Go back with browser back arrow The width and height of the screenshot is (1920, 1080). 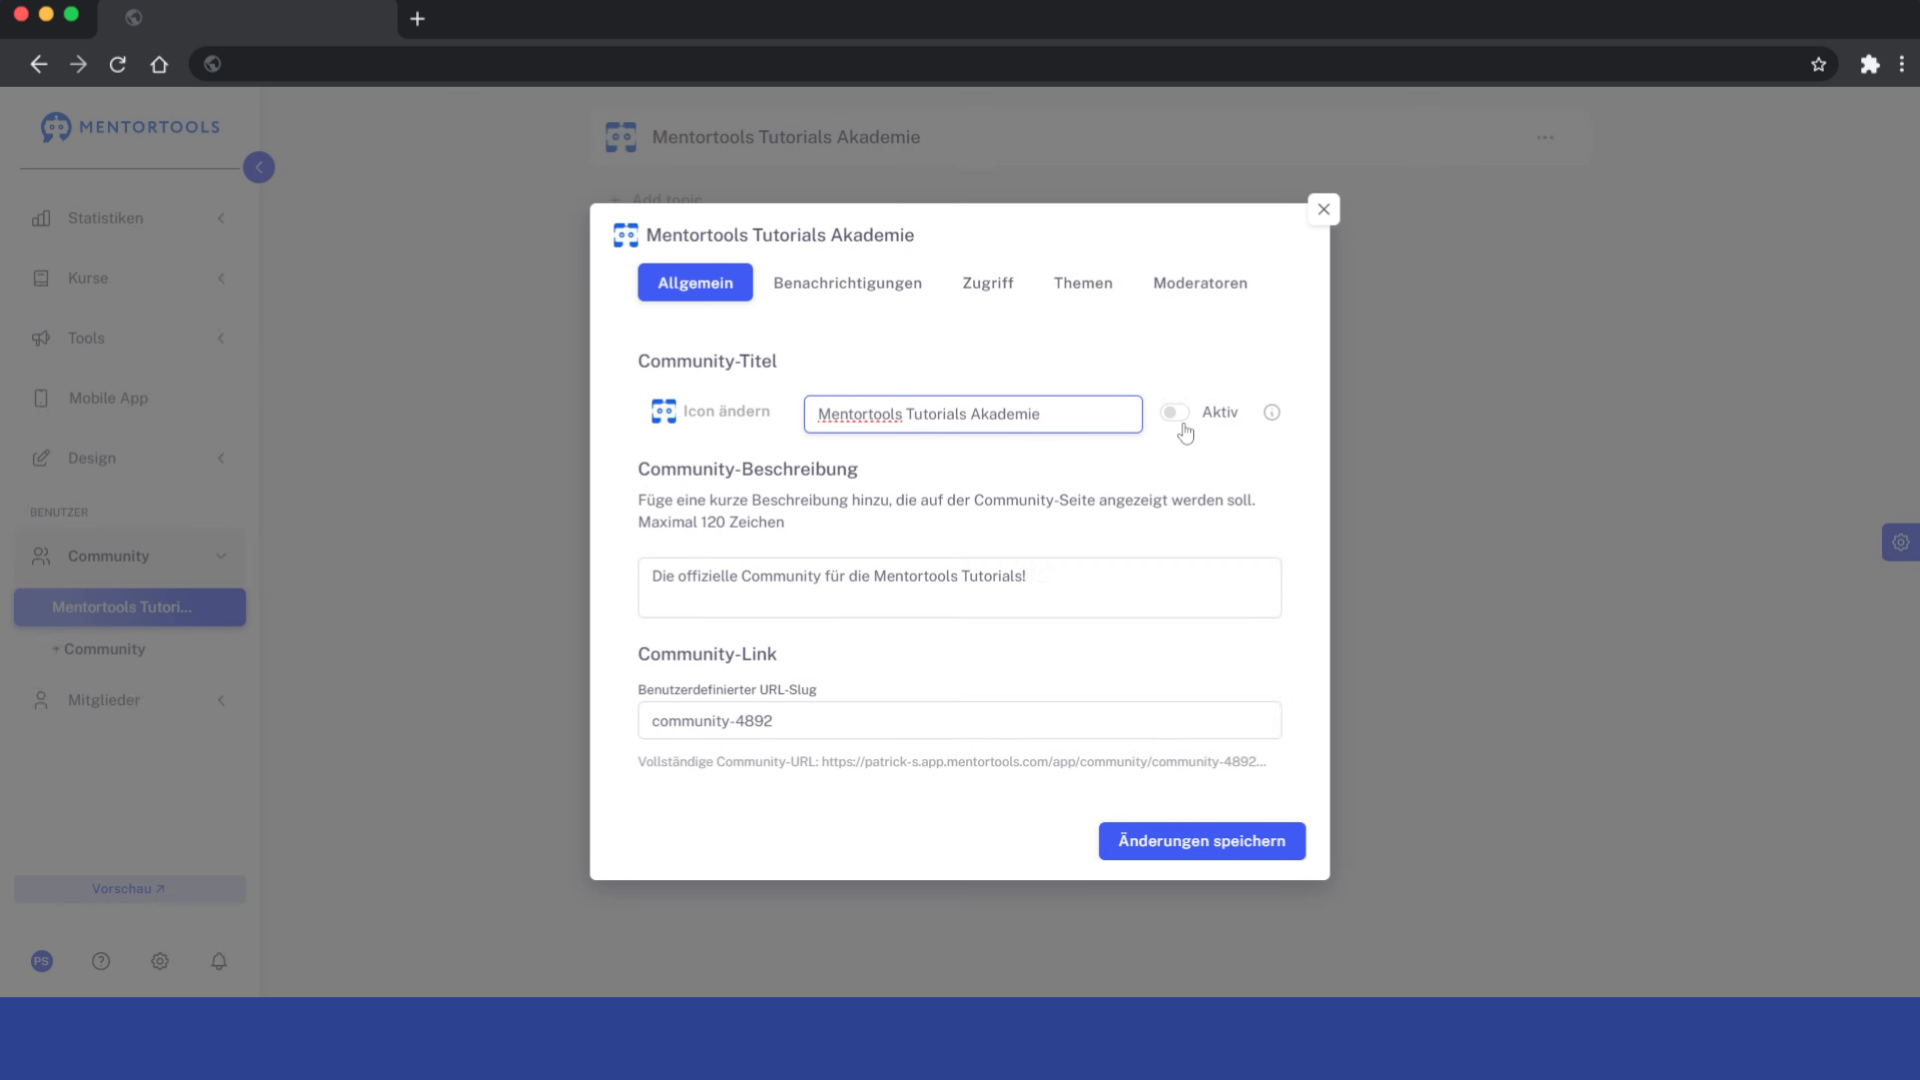click(39, 64)
